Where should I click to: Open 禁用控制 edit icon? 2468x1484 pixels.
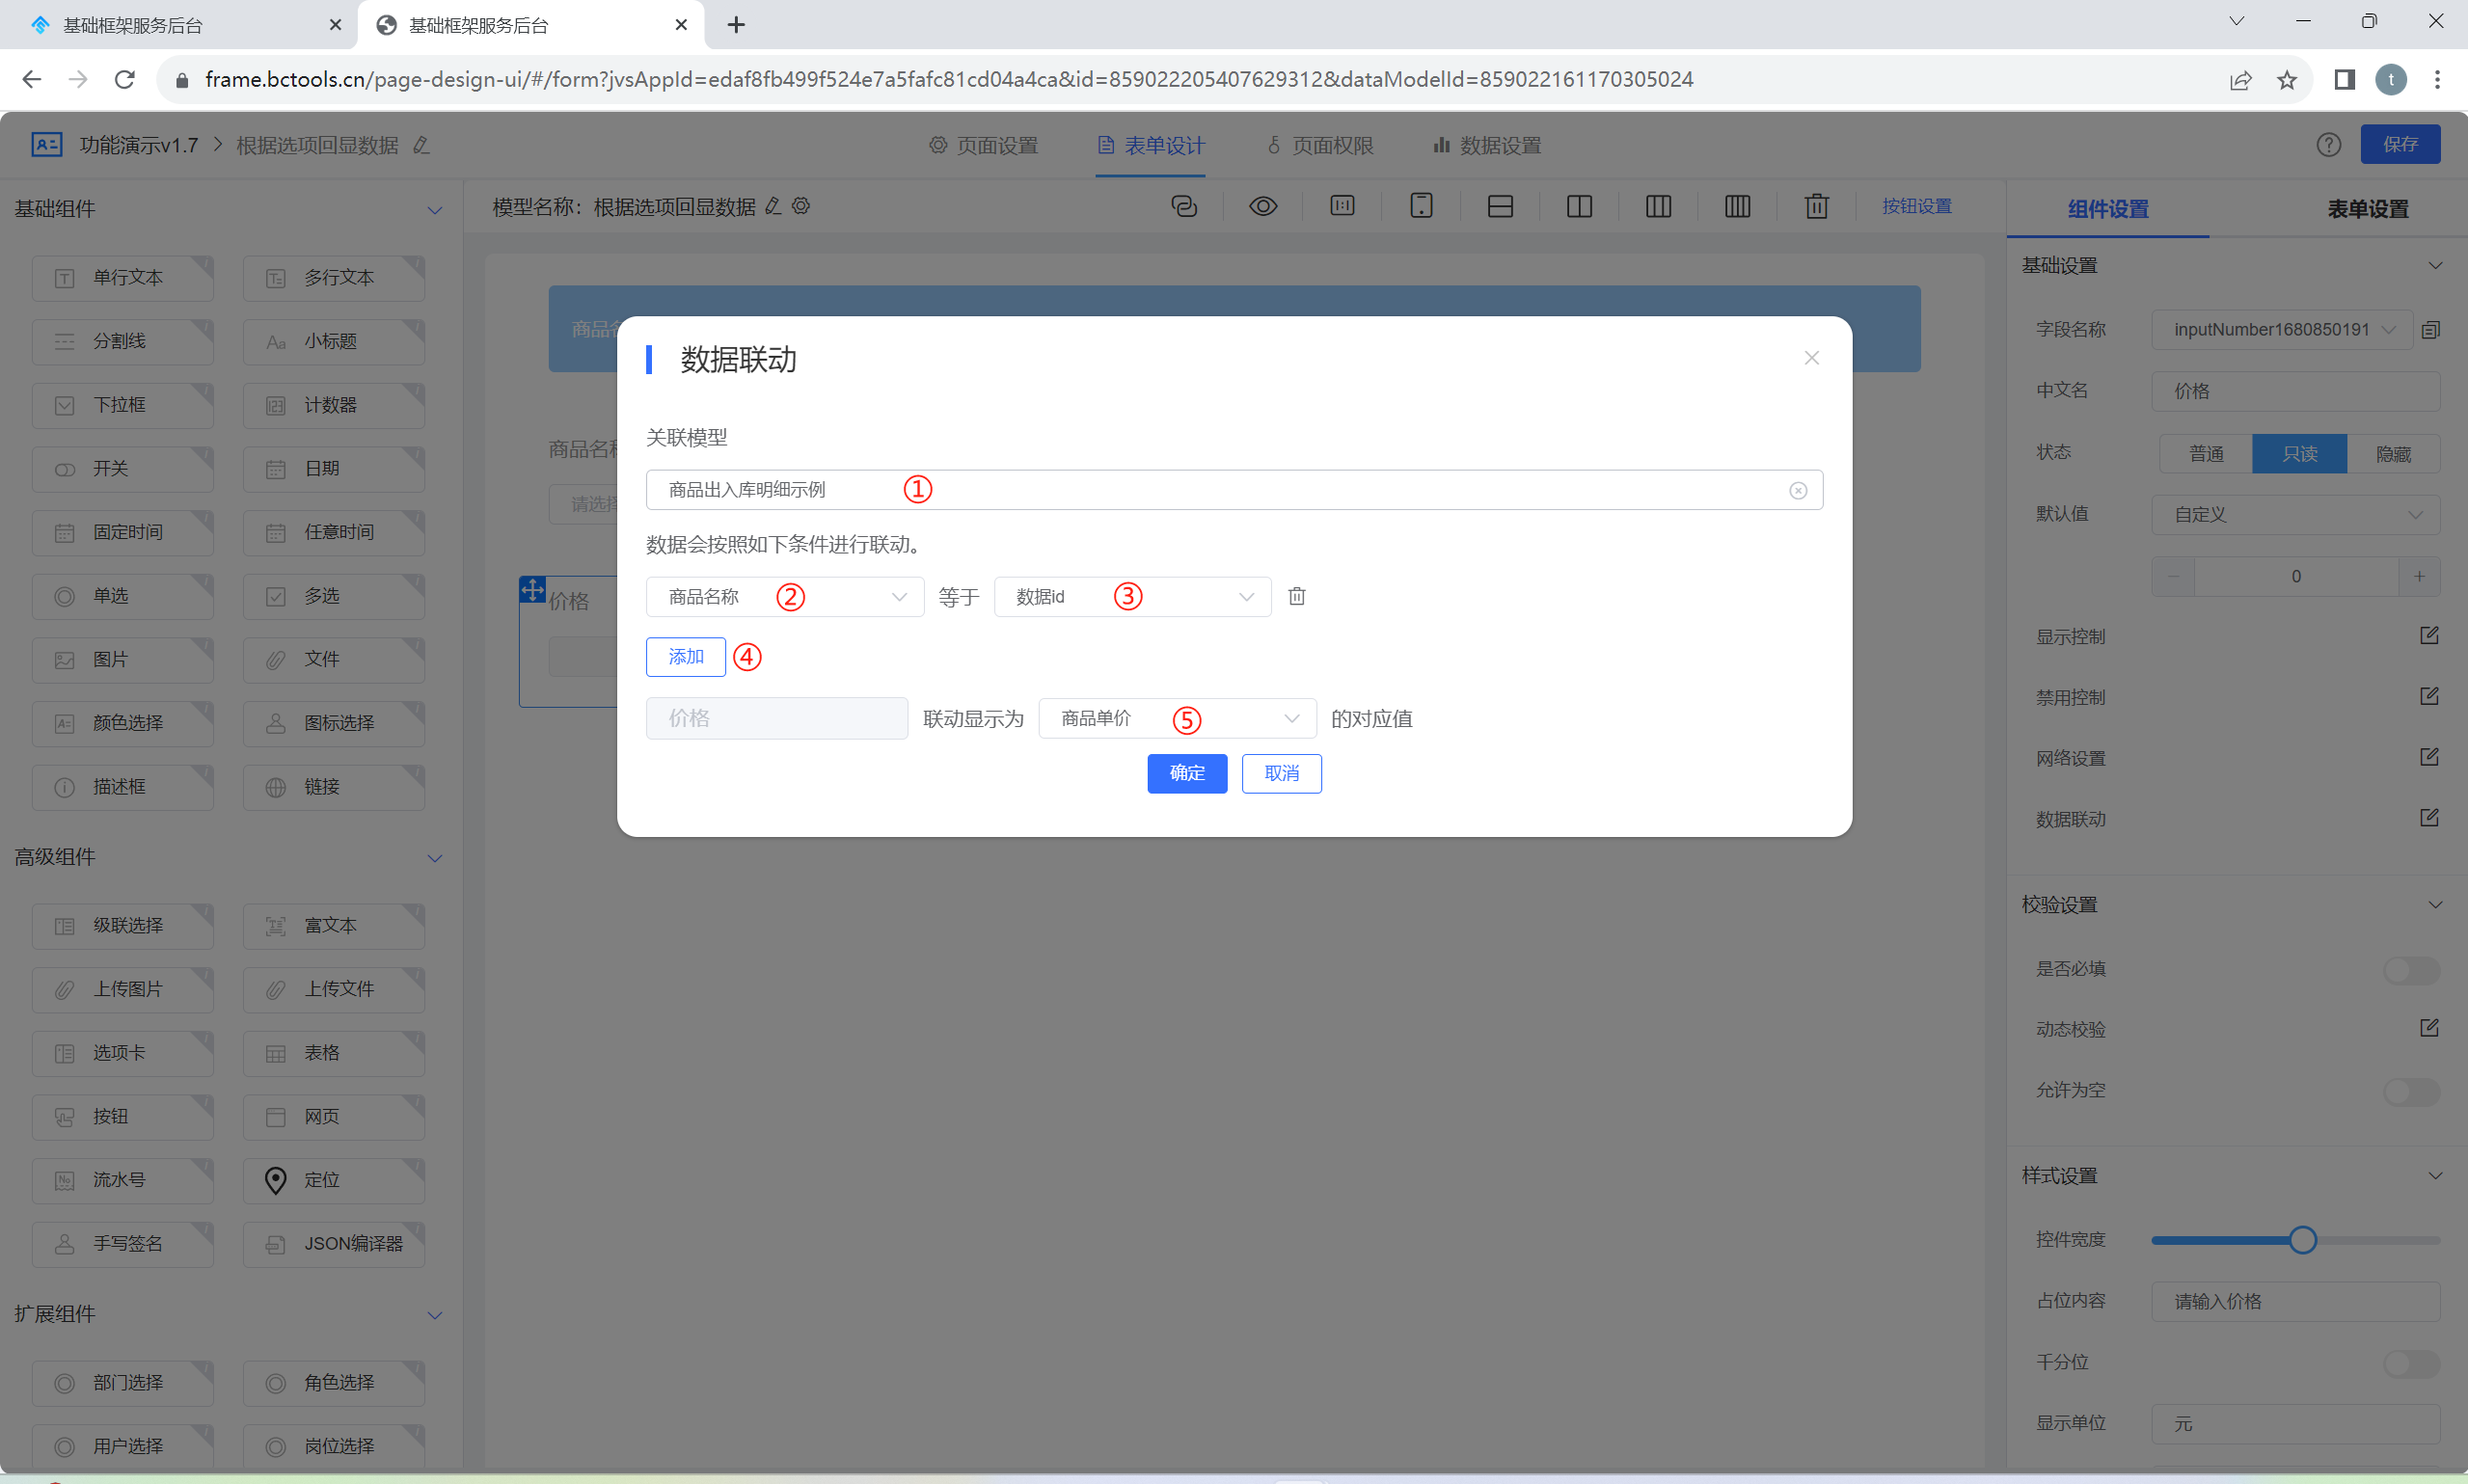pyautogui.click(x=2429, y=696)
